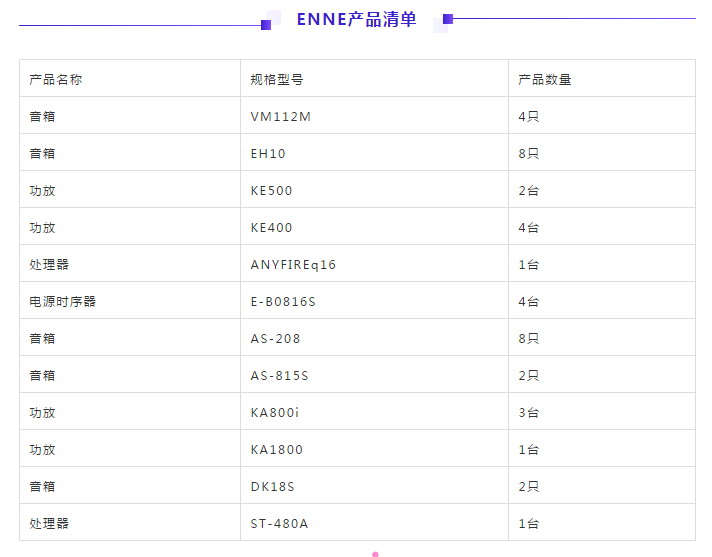Select the 规格型号 column header
Viewport: 712px width, 557px height.
(277, 79)
